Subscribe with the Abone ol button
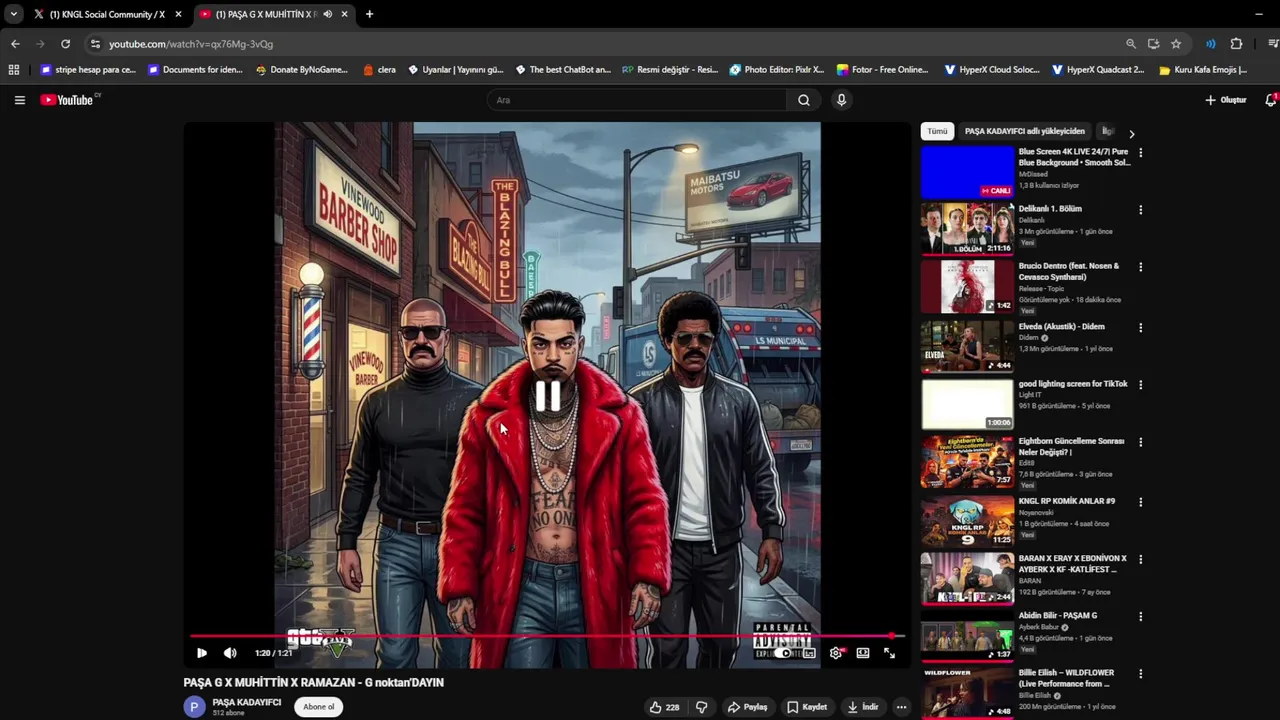Image resolution: width=1280 pixels, height=720 pixels. [x=319, y=707]
